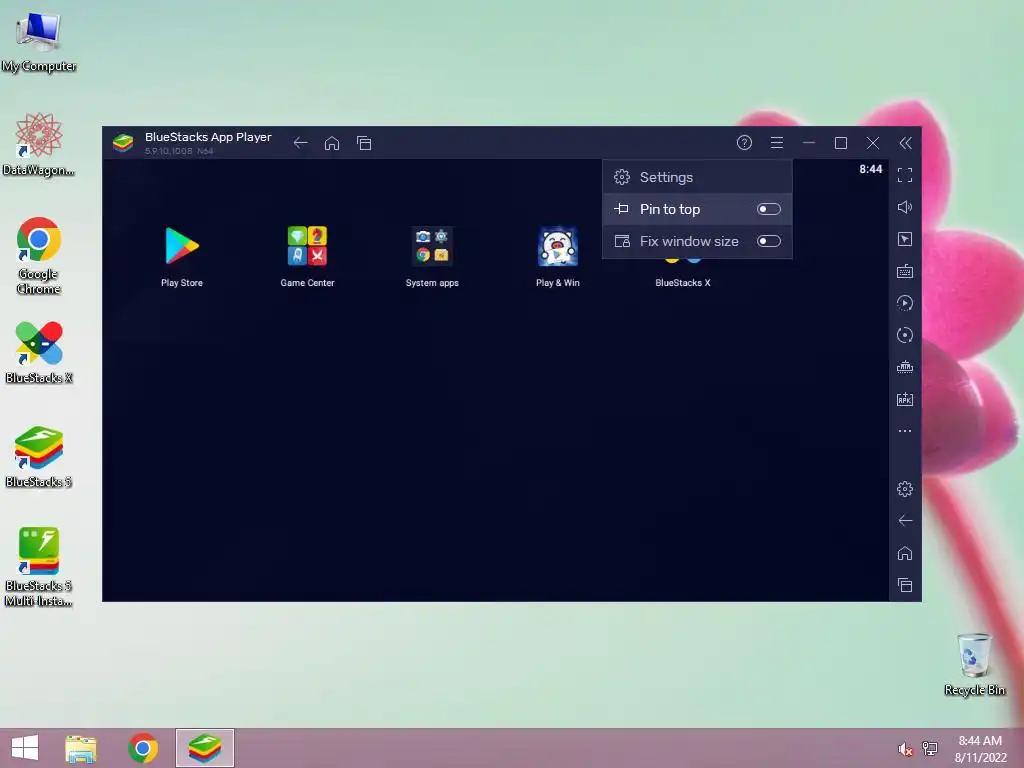Screen dimensions: 1024x768
Task: Expand more sidebar tools via three dots
Action: pyautogui.click(x=904, y=431)
